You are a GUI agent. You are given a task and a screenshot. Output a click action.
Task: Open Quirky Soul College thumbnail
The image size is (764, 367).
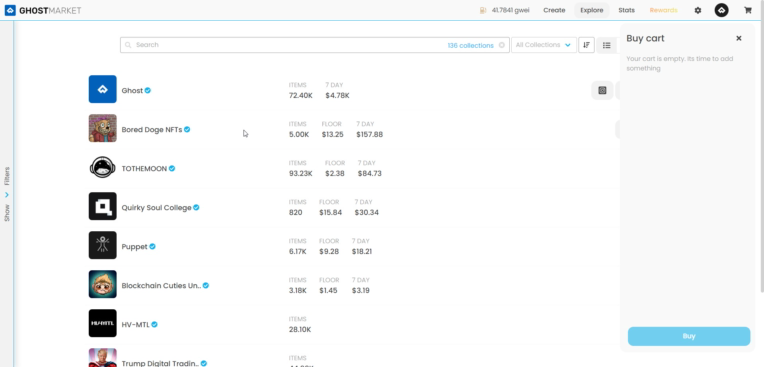point(102,206)
